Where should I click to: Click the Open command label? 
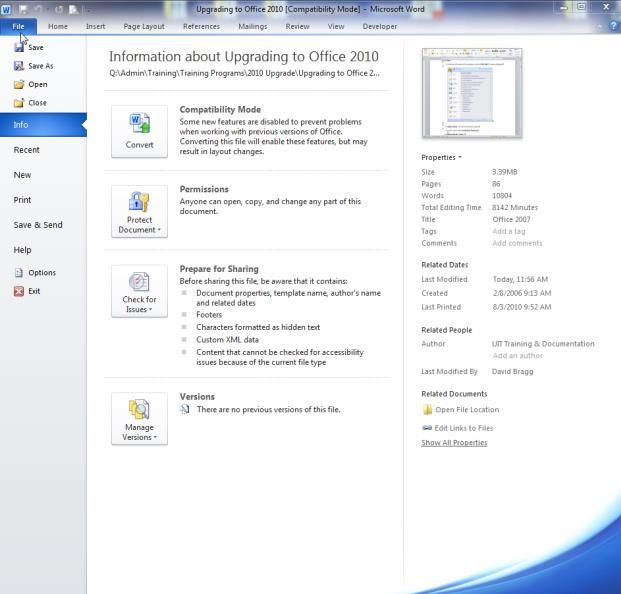click(38, 84)
